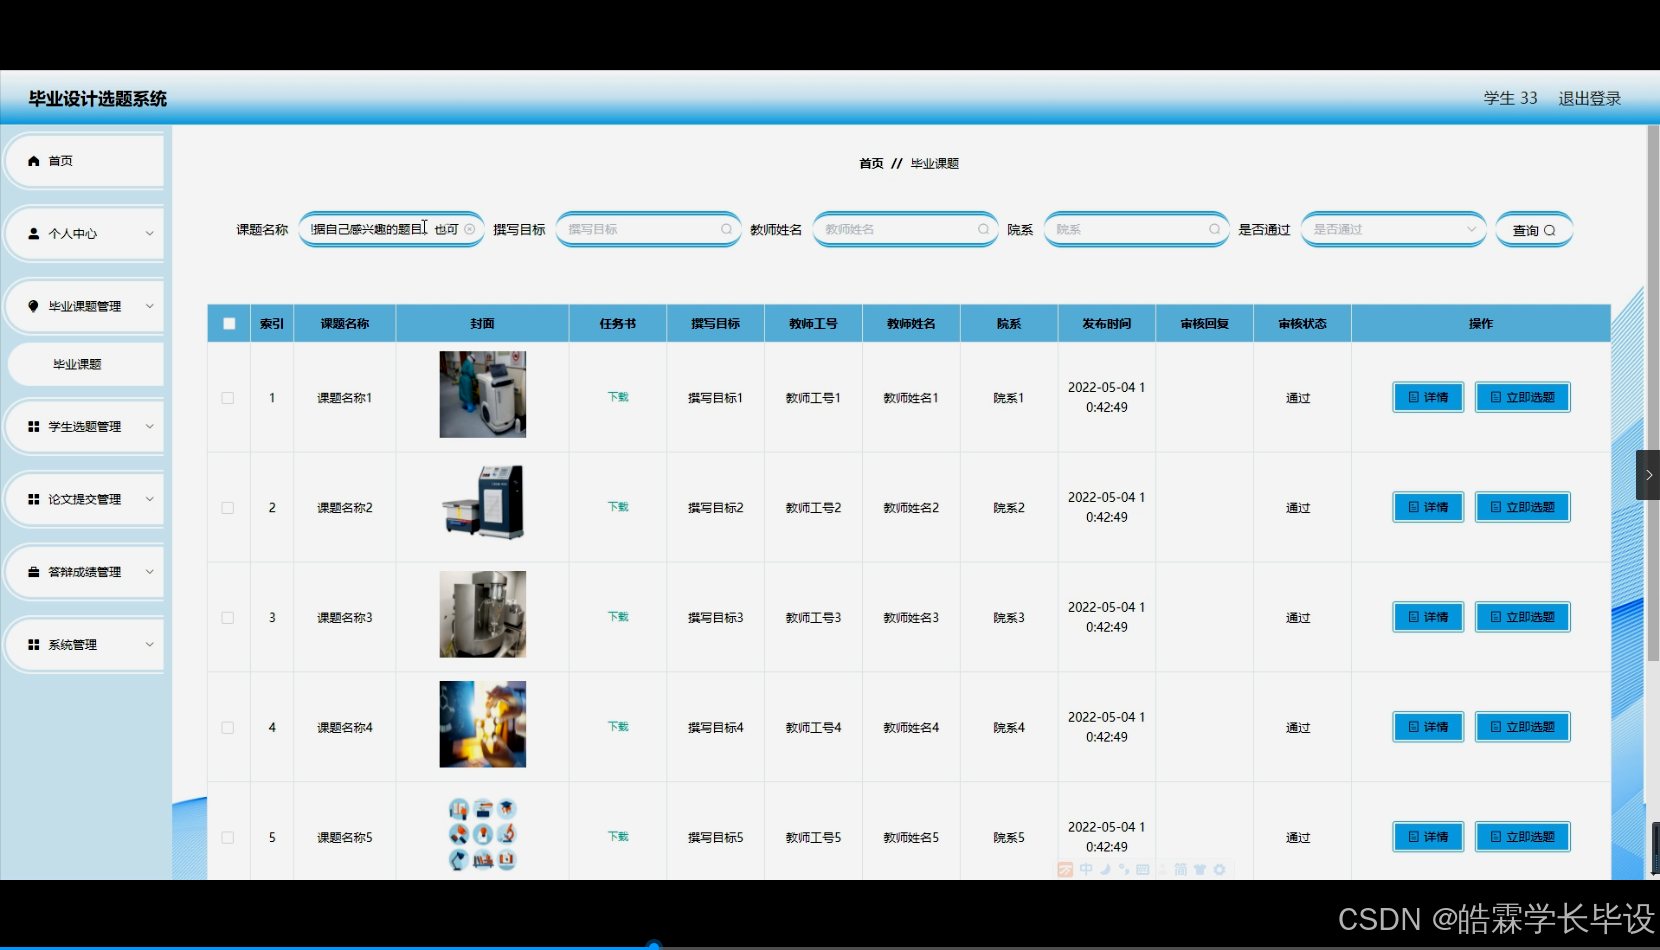Expand the 答辩成绩管理 menu chevron
Viewport: 1660px width, 950px height.
[150, 572]
